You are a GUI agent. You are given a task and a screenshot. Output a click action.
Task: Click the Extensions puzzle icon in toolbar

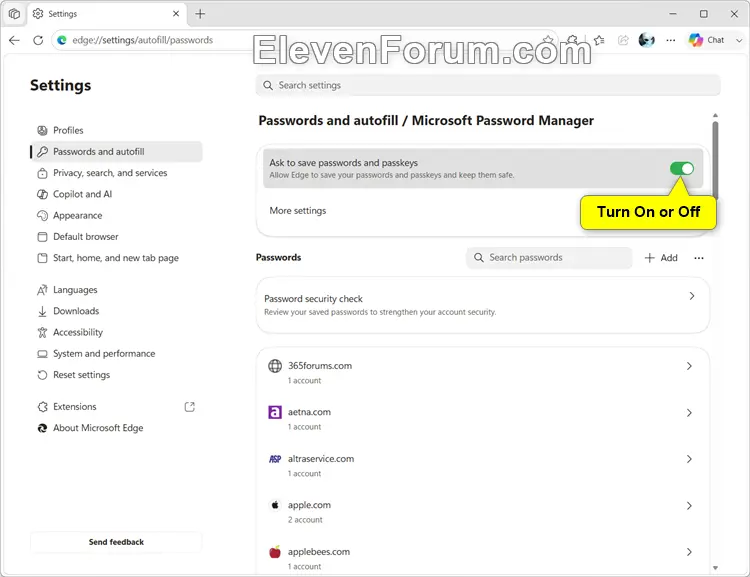tap(572, 40)
